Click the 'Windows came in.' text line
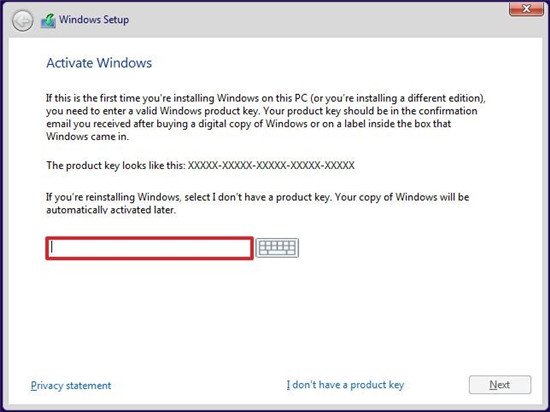 pyautogui.click(x=87, y=136)
